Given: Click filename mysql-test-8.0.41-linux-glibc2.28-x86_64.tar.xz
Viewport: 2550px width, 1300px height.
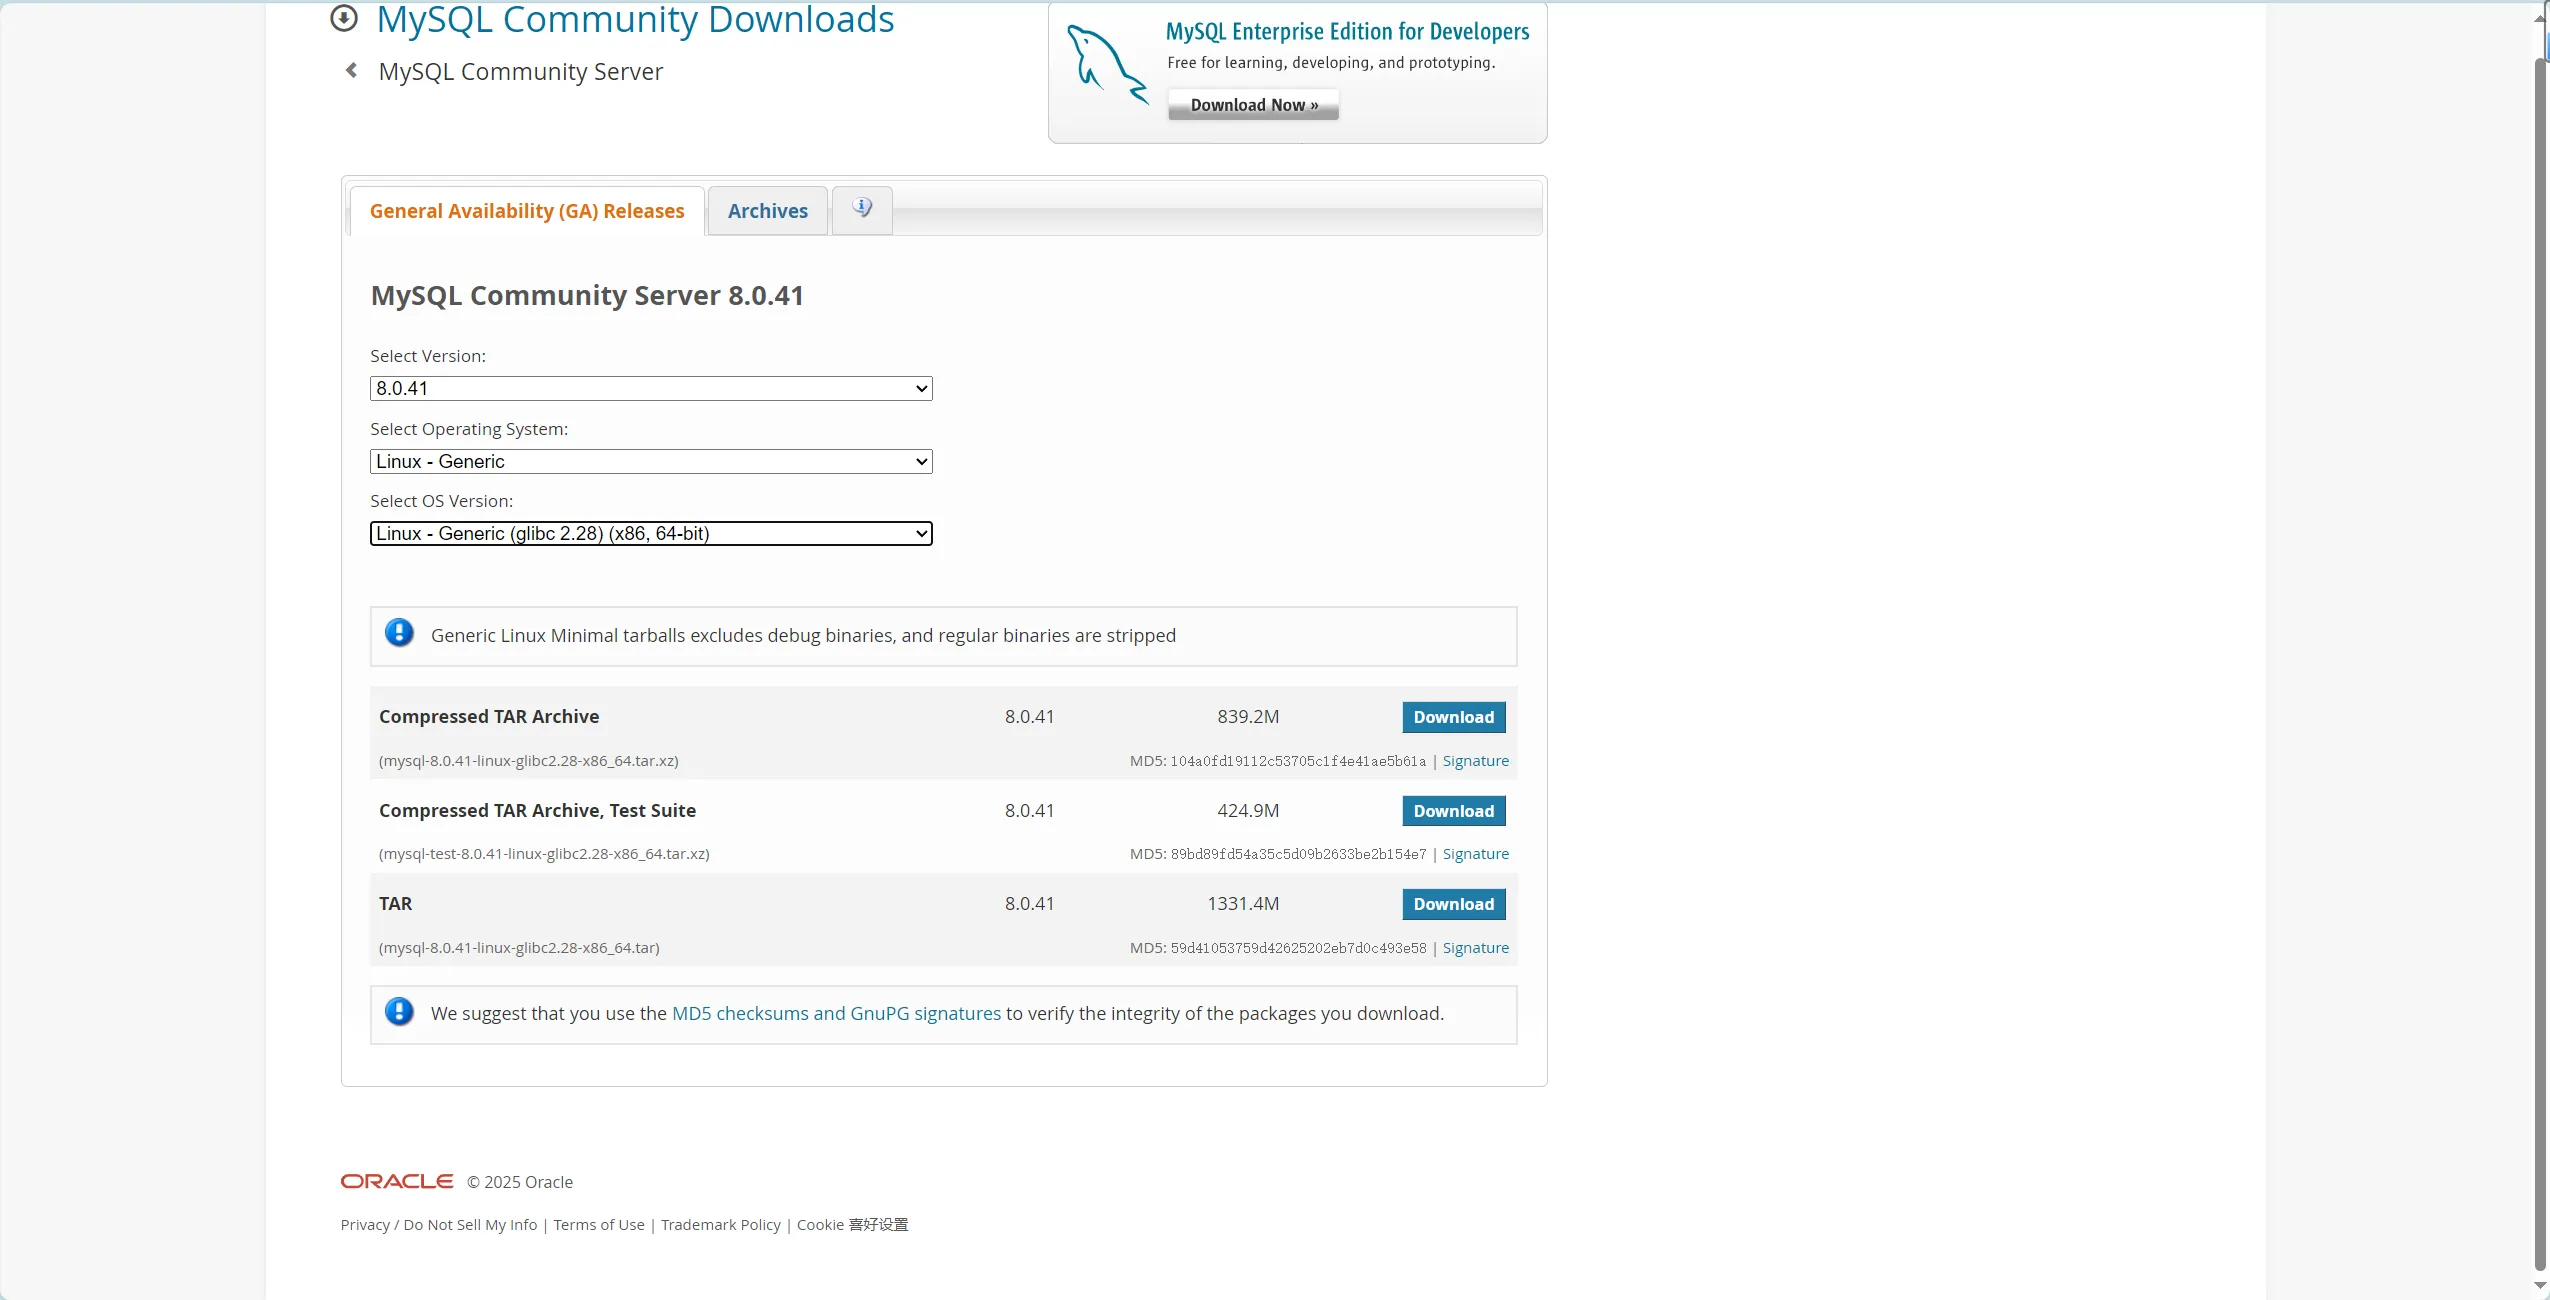Looking at the screenshot, I should 544,854.
